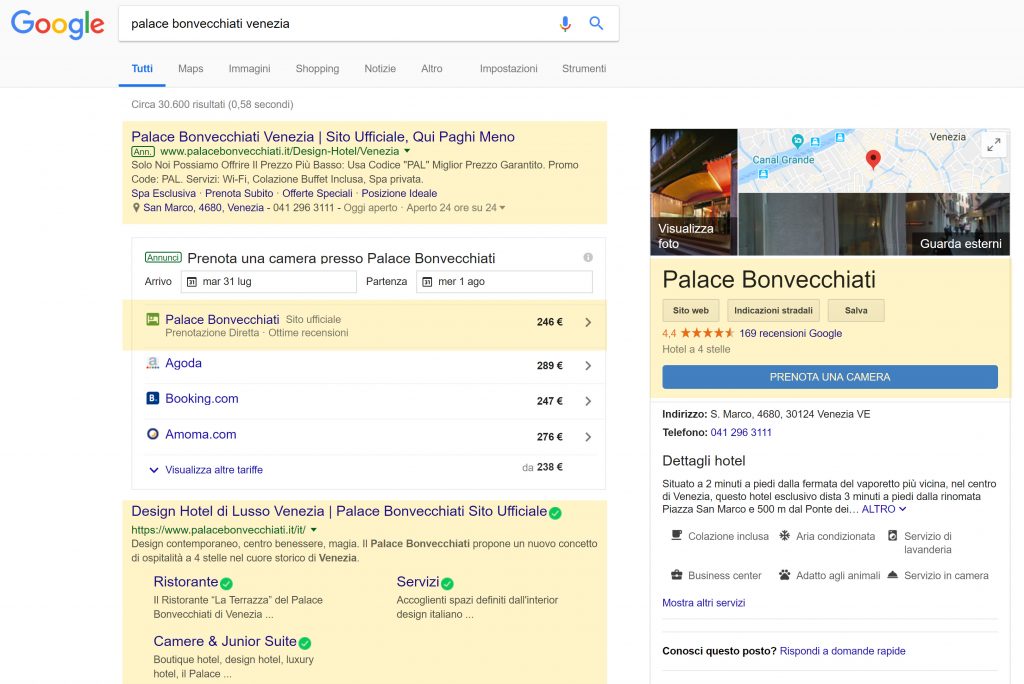Click the Servizio di lavanderia icon

(x=893, y=535)
